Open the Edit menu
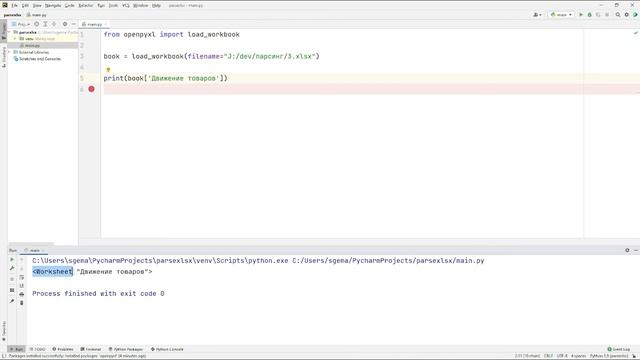This screenshot has height=360, width=640. [25, 5]
